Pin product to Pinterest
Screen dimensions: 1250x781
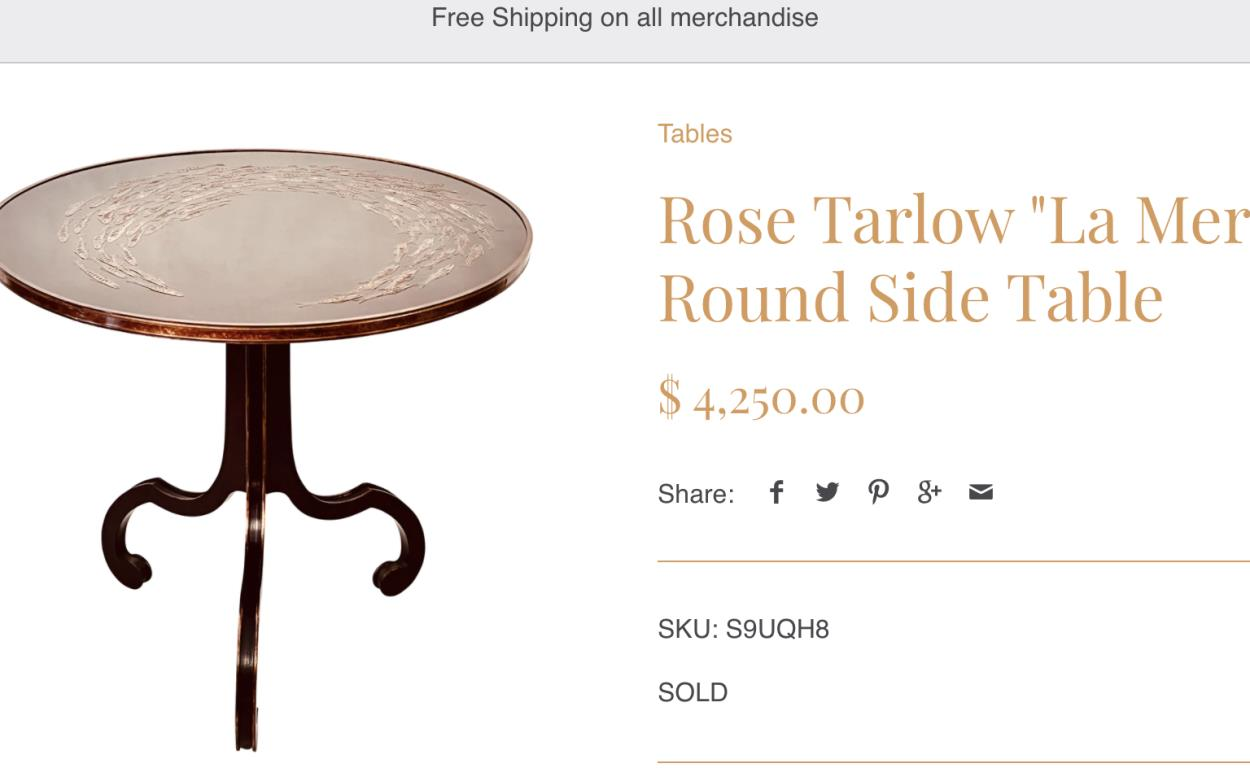[x=878, y=492]
